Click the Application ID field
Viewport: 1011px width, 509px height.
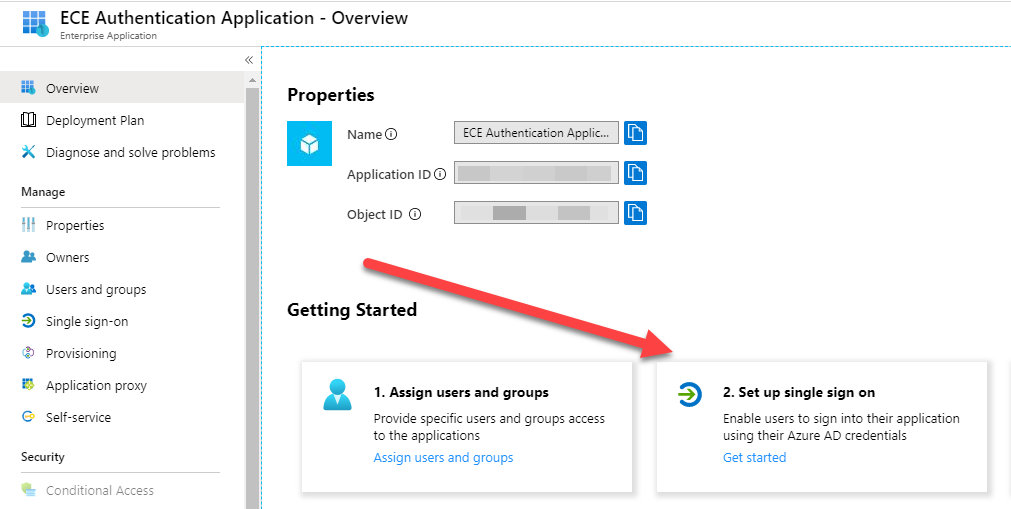536,173
